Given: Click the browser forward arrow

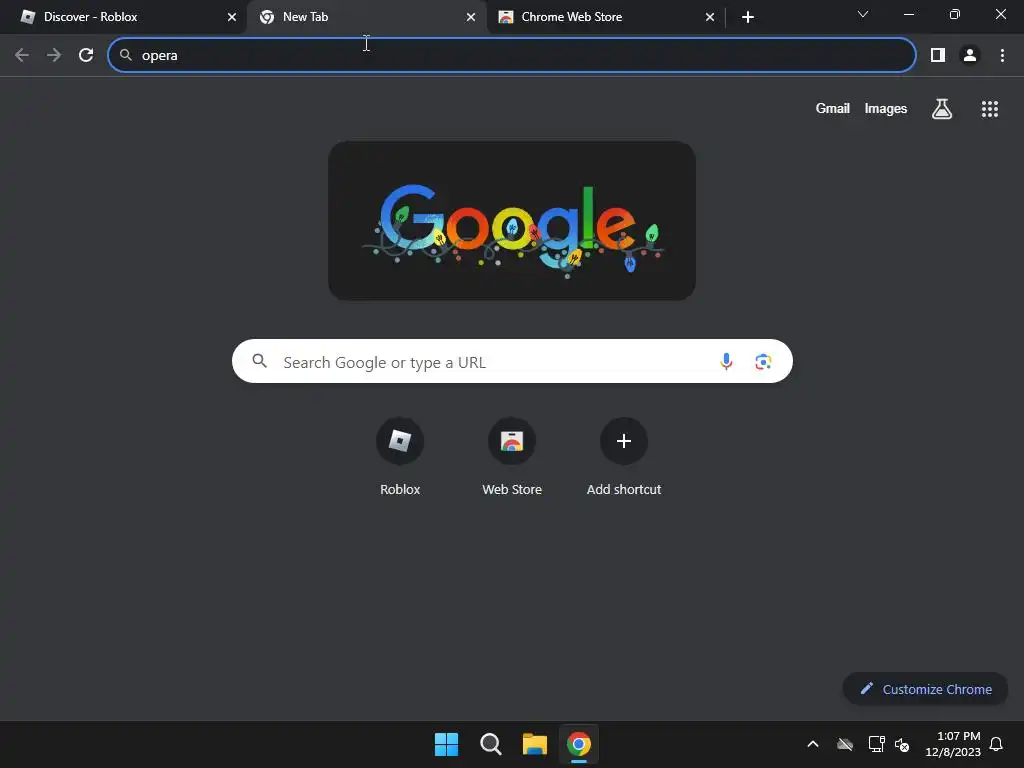Looking at the screenshot, I should point(54,55).
